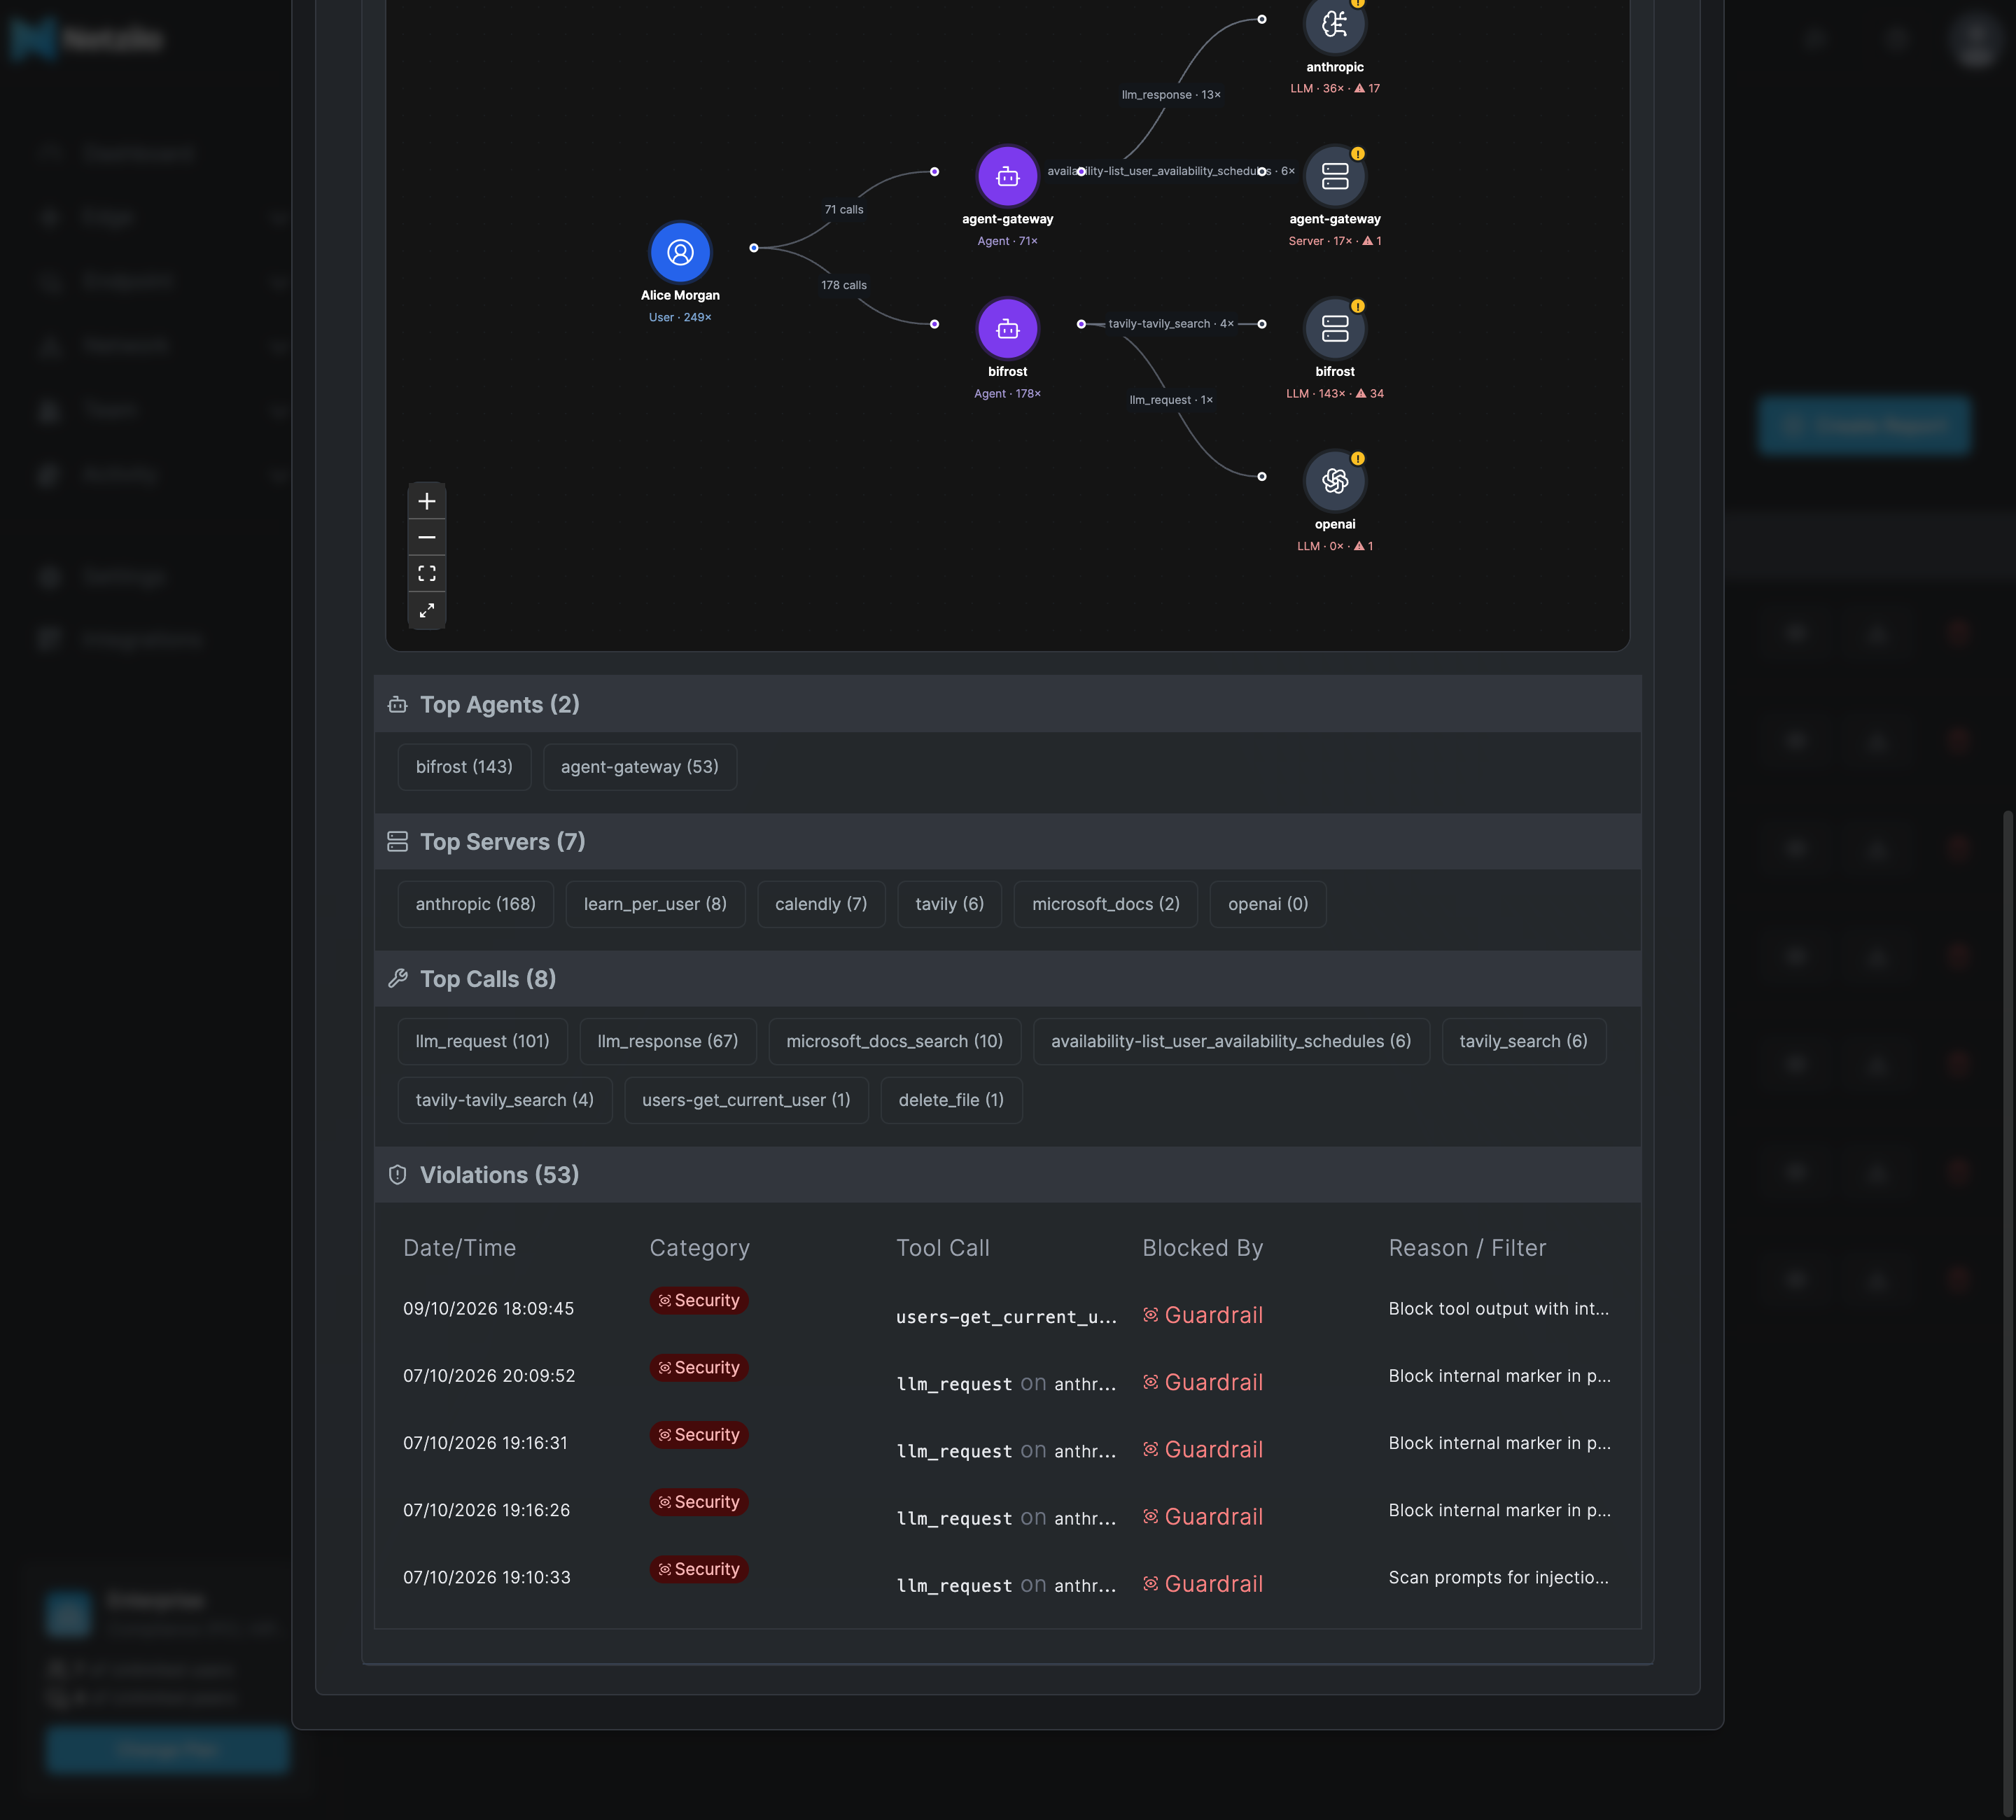Collapse the Top Calls (8) section header
Screen dimensions: 2016x1820
pyautogui.click(x=1008, y=979)
